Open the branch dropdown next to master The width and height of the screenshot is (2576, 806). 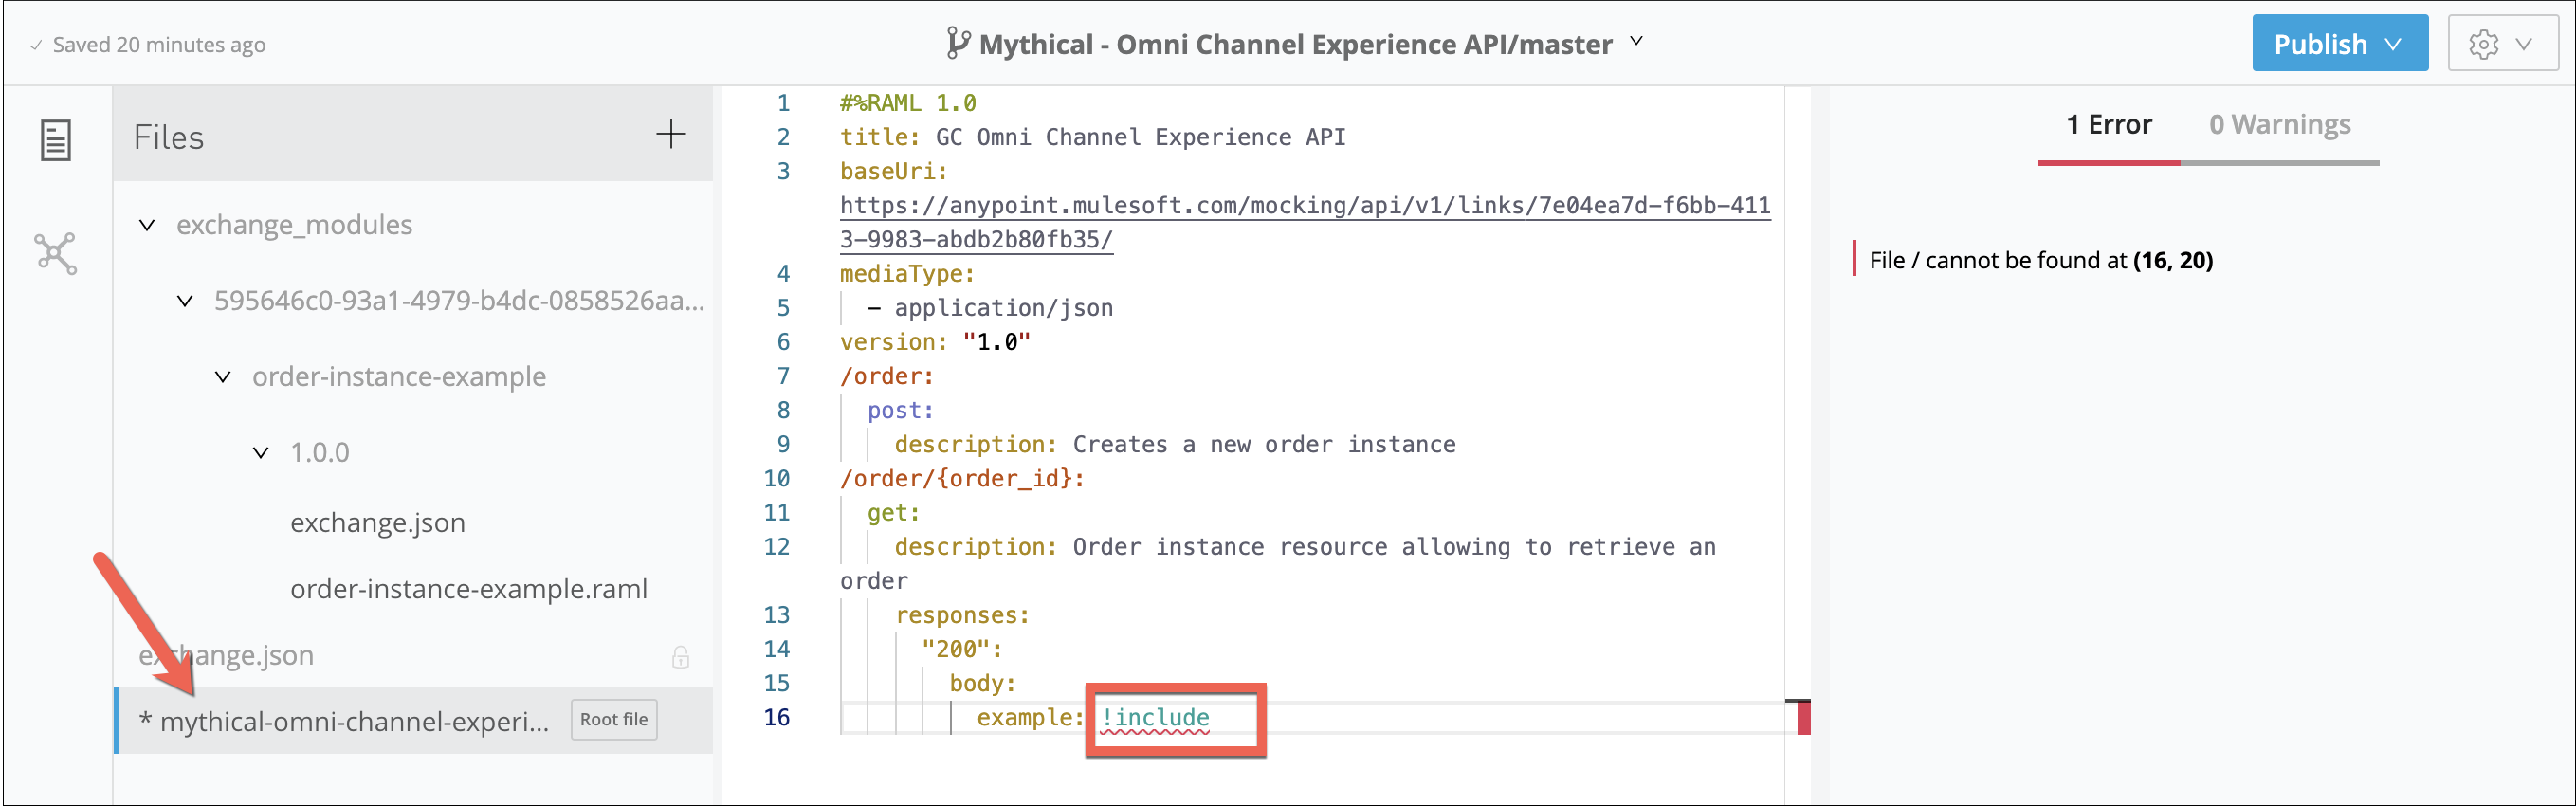(1637, 42)
